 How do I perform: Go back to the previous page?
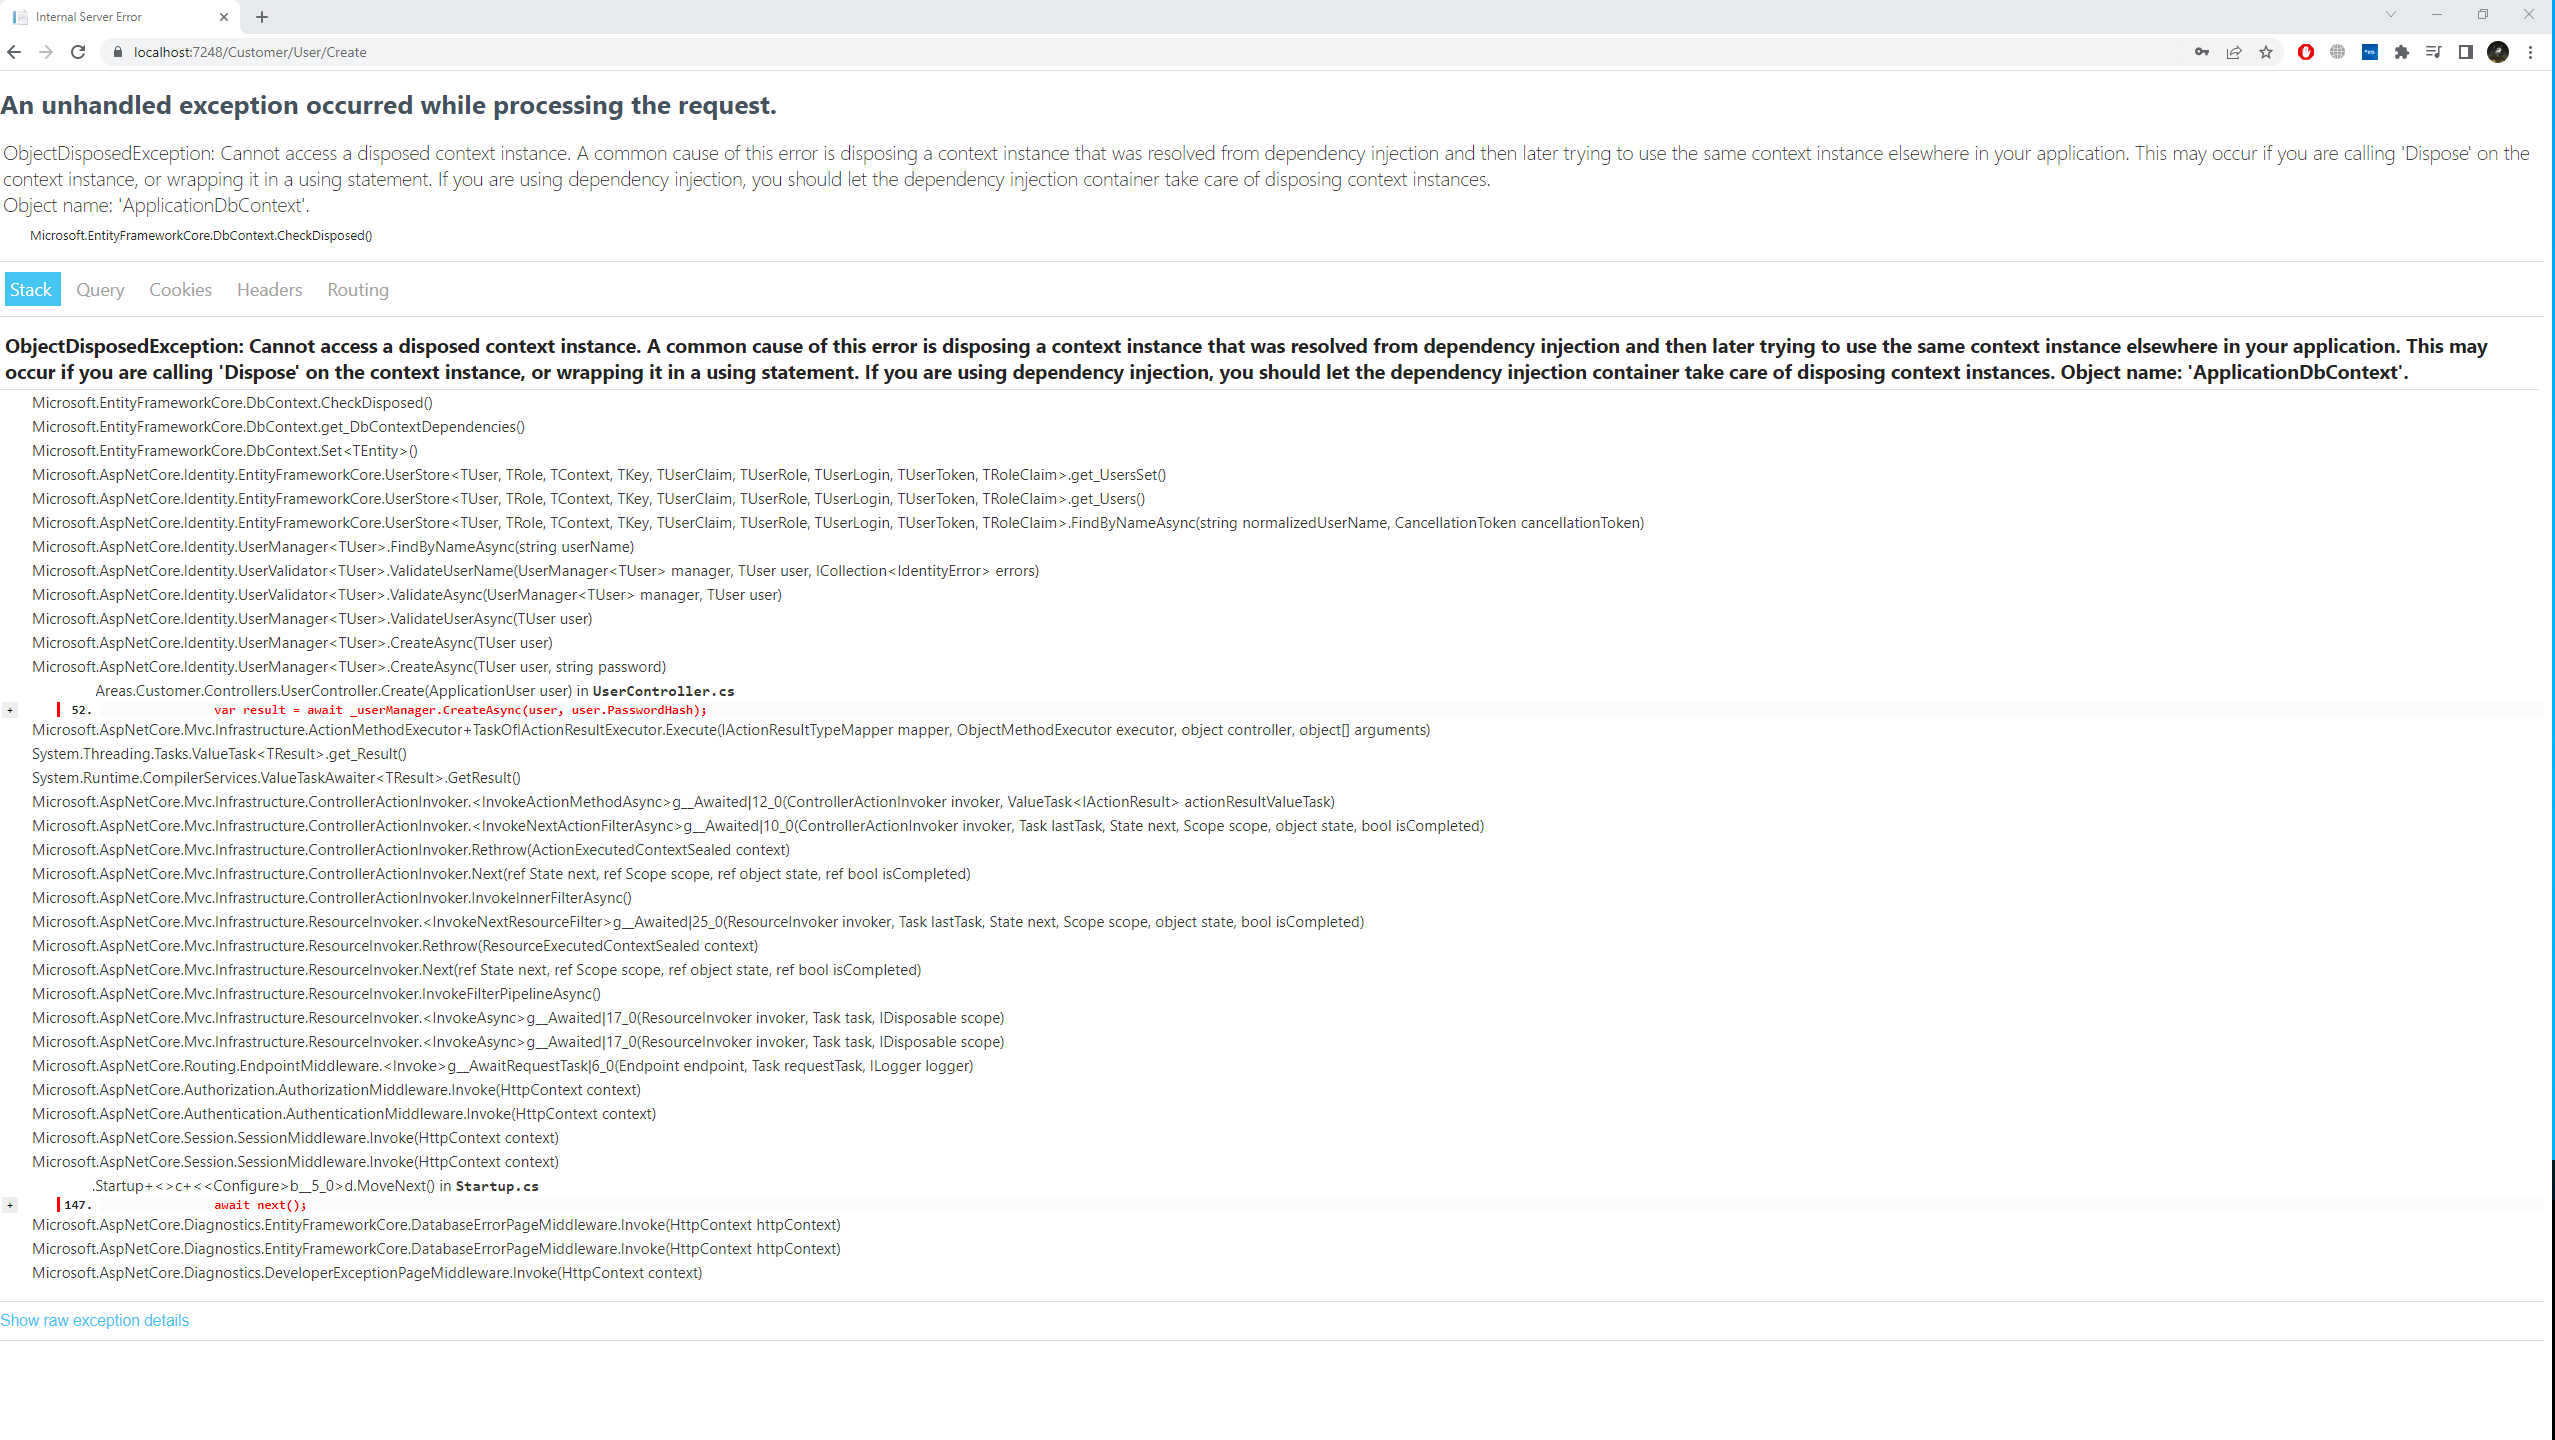pyautogui.click(x=14, y=52)
